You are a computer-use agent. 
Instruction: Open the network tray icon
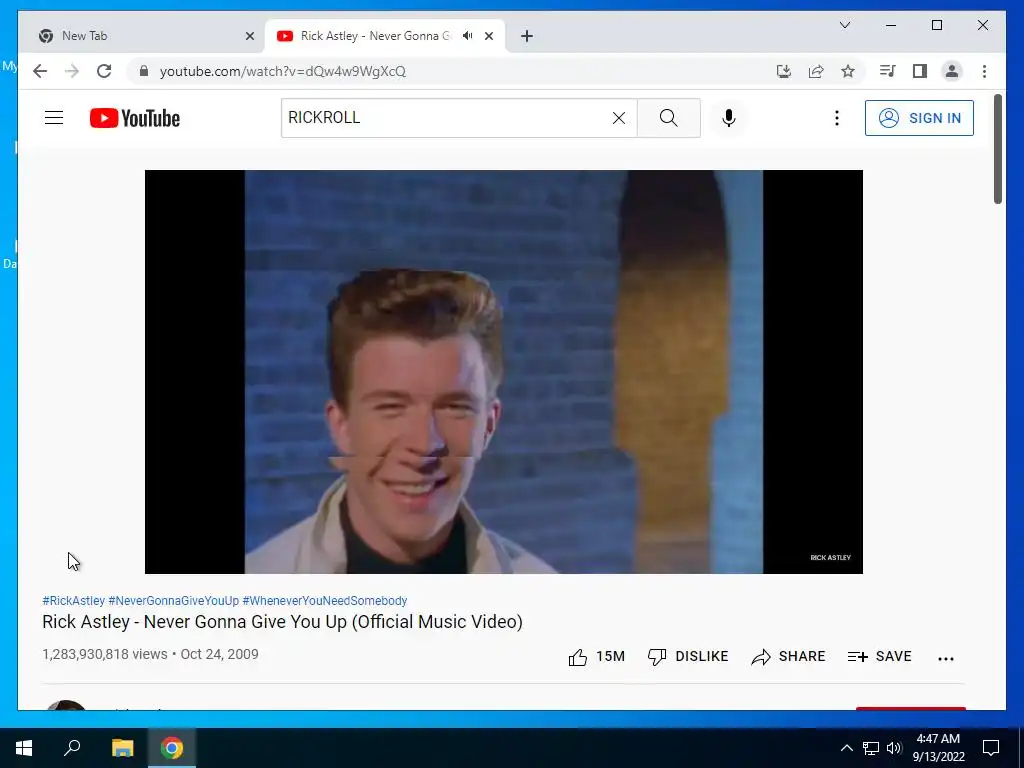871,748
